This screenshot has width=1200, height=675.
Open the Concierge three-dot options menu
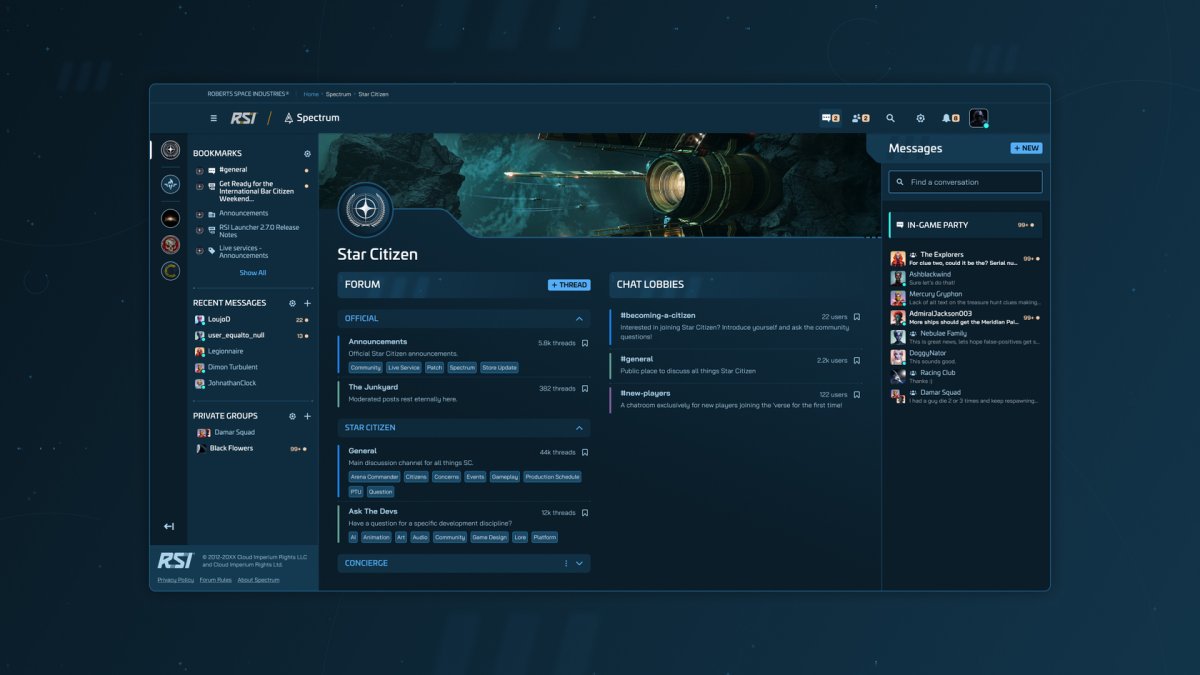pos(566,563)
